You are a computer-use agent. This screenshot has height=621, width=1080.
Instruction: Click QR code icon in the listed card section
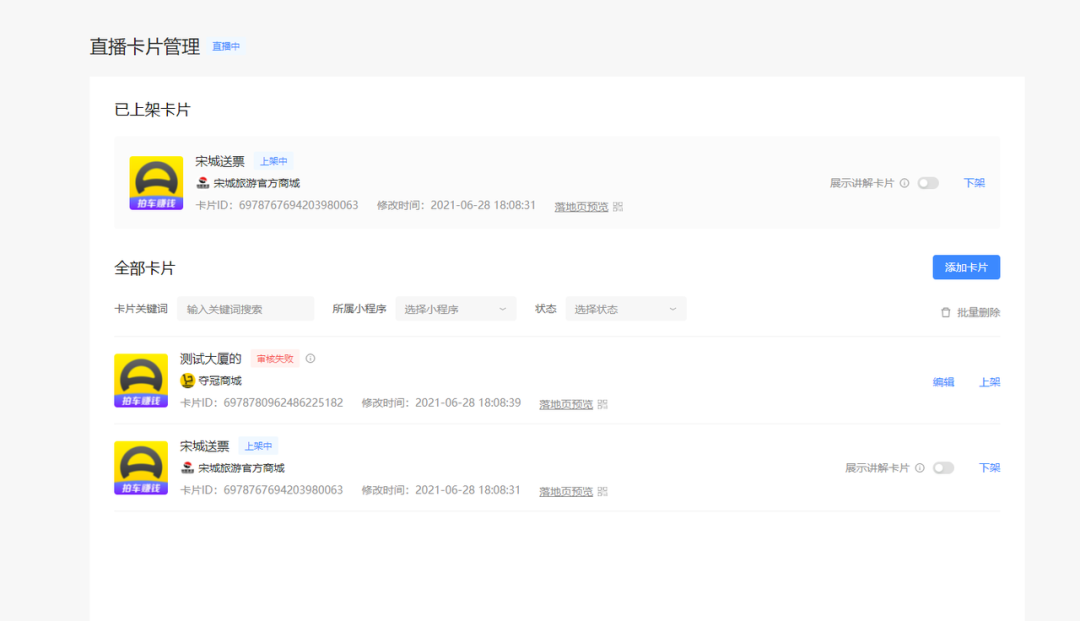(x=618, y=207)
